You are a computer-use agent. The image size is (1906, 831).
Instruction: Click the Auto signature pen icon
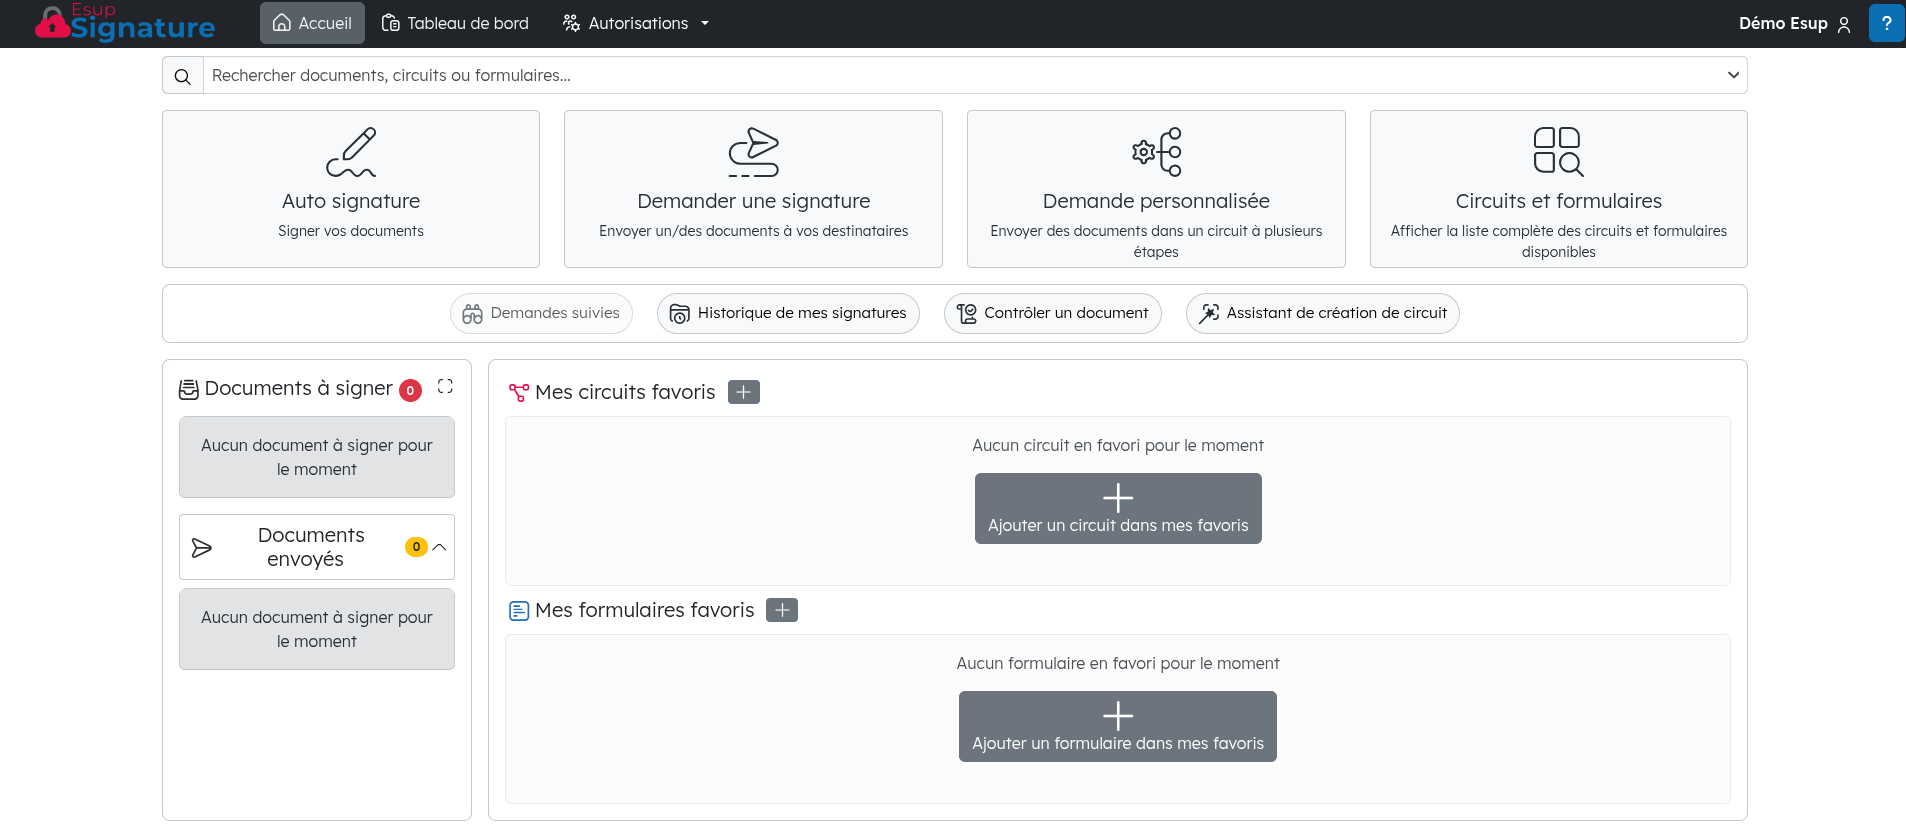pyautogui.click(x=351, y=152)
